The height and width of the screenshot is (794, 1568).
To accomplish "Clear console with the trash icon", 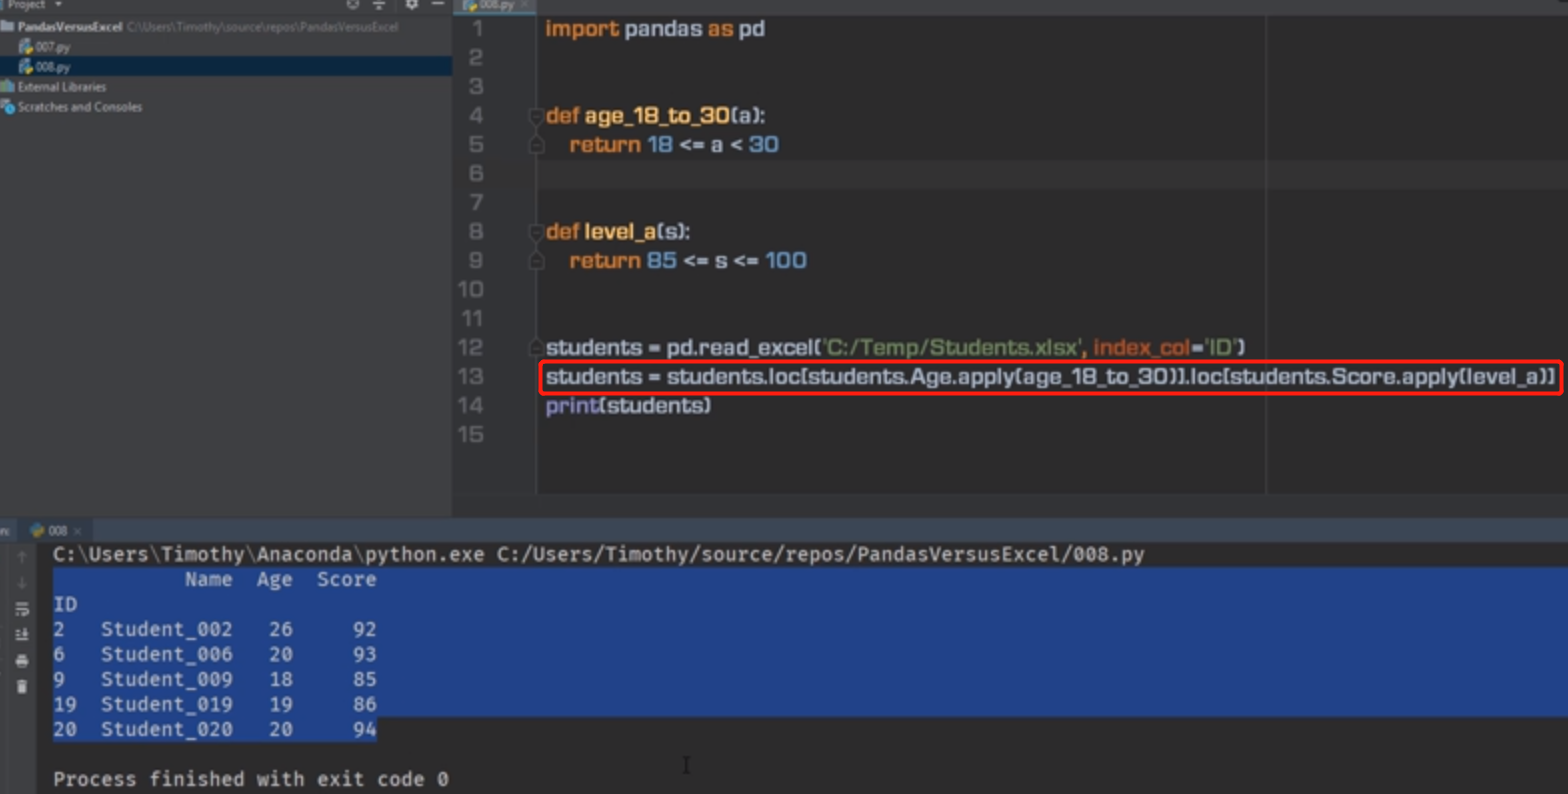I will click(22, 687).
